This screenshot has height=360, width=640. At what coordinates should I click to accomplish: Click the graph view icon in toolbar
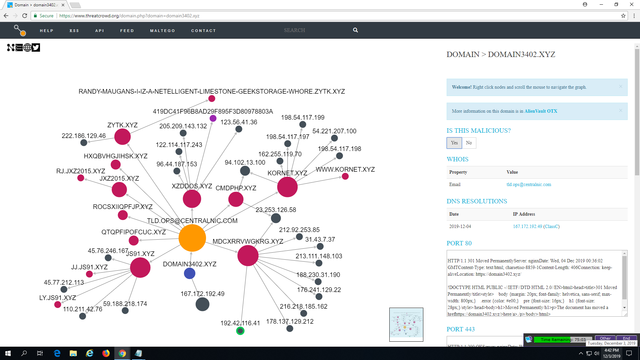pos(11,48)
